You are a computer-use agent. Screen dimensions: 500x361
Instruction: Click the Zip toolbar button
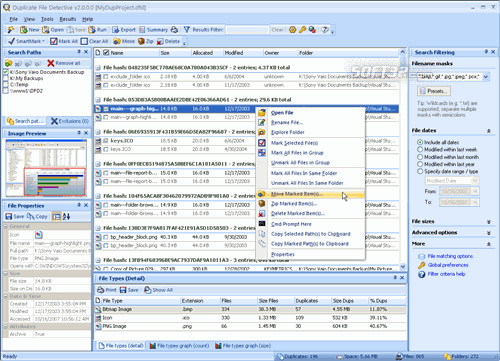tap(146, 41)
